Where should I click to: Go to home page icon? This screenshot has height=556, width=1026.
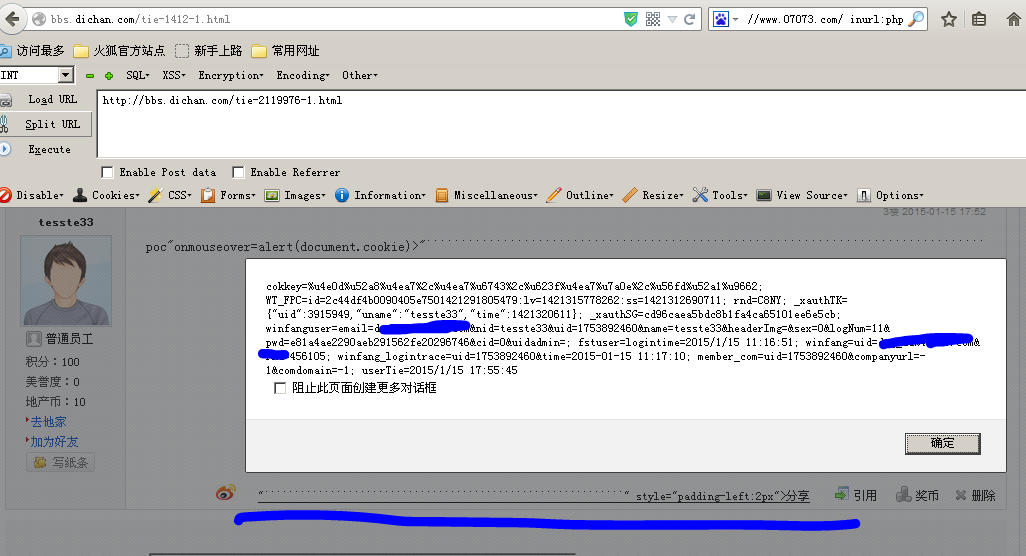1014,19
